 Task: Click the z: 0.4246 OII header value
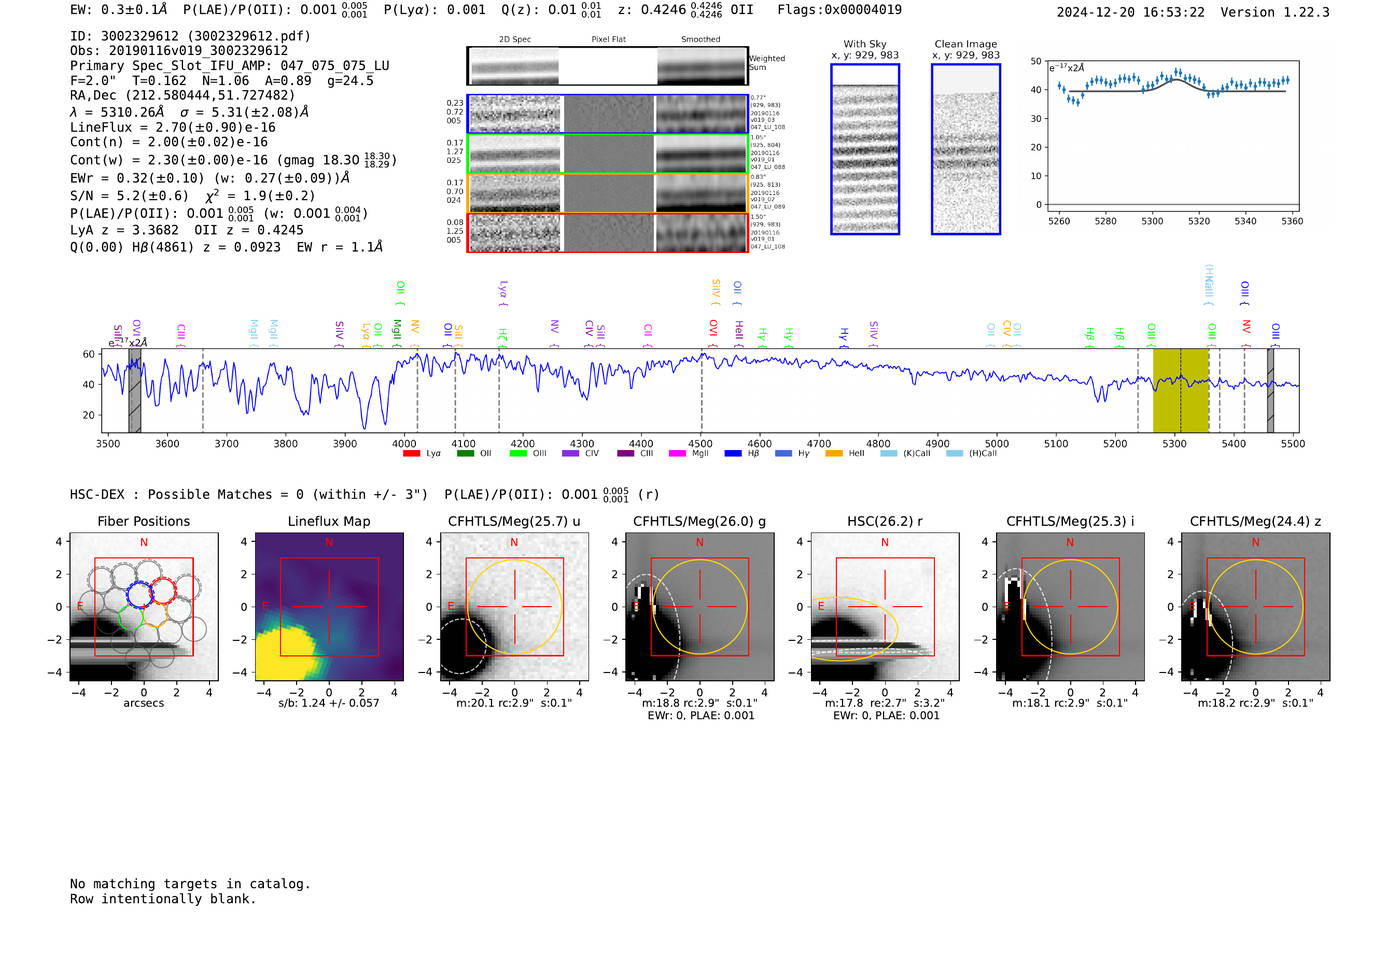(x=686, y=10)
